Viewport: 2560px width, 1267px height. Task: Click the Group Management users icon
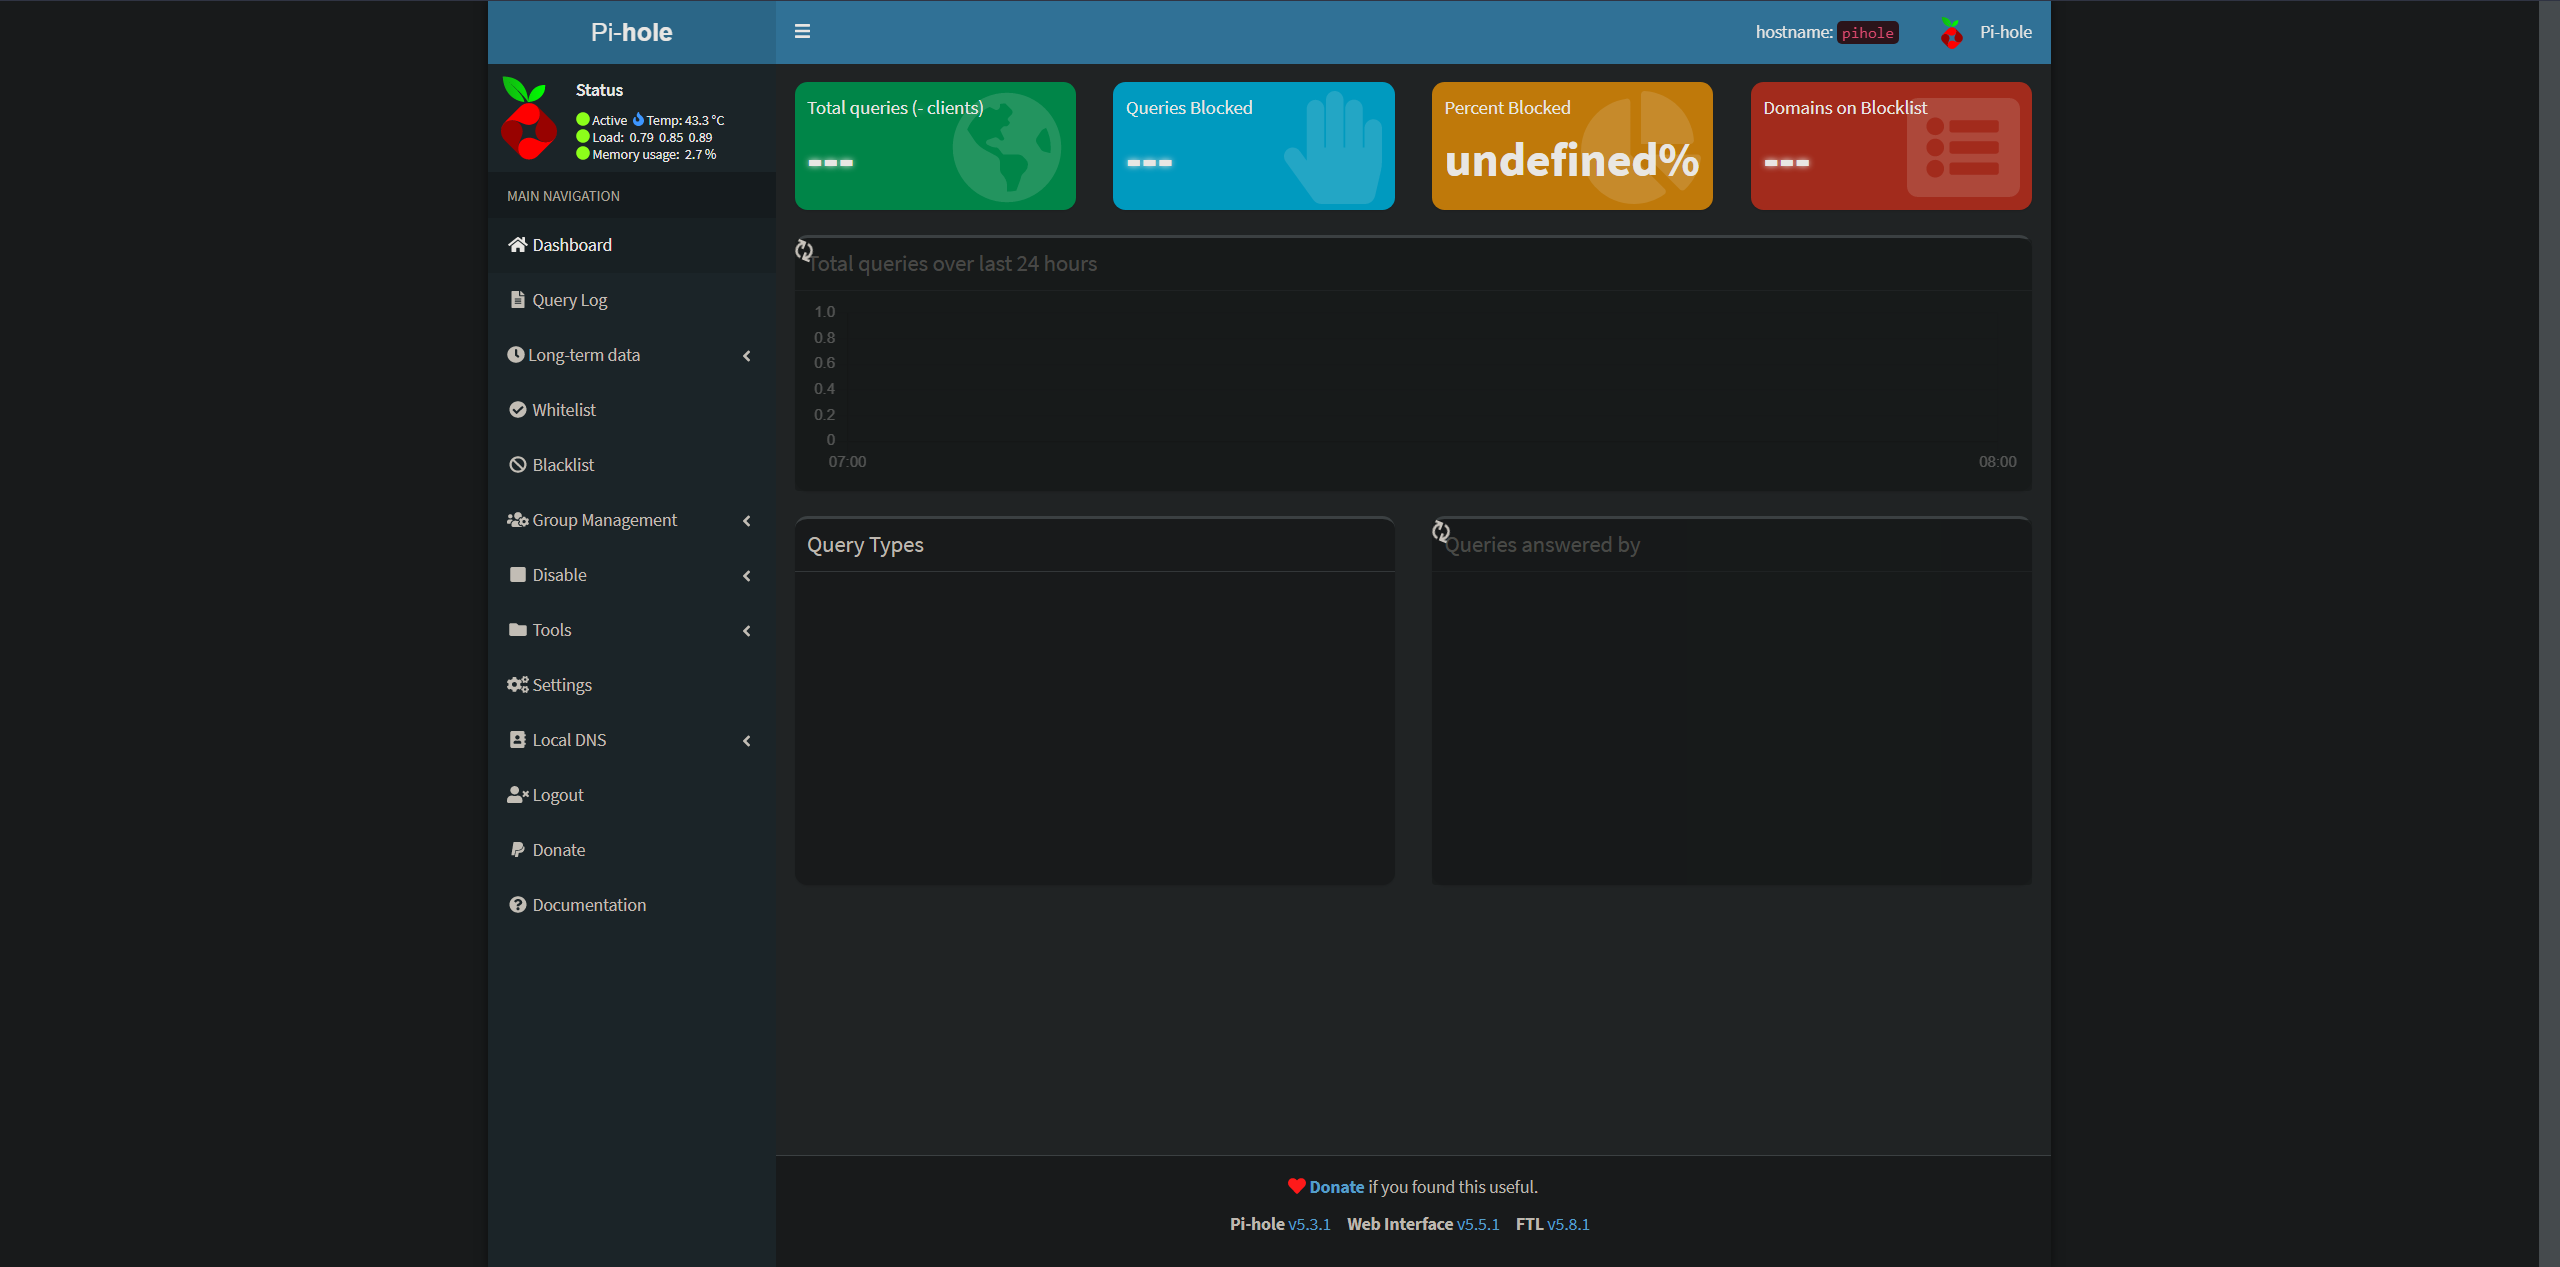(x=517, y=520)
